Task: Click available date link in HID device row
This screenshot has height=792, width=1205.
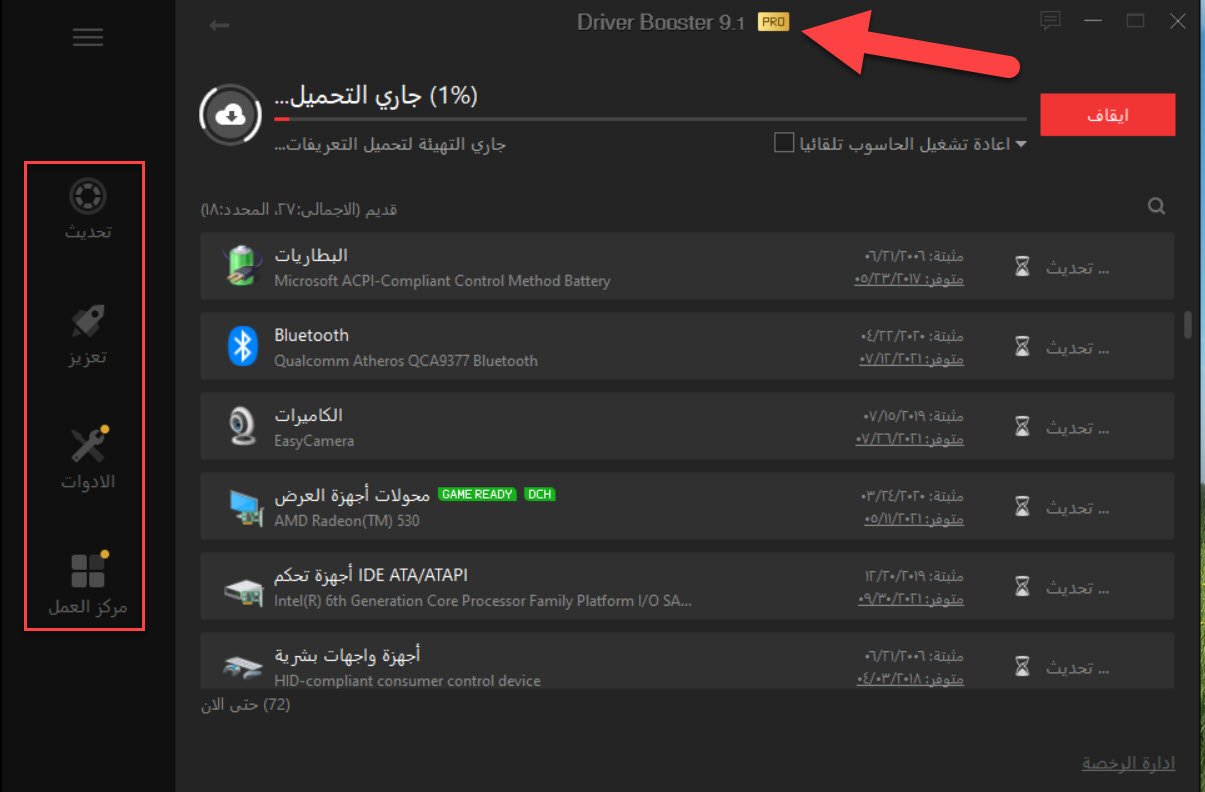Action: point(909,679)
